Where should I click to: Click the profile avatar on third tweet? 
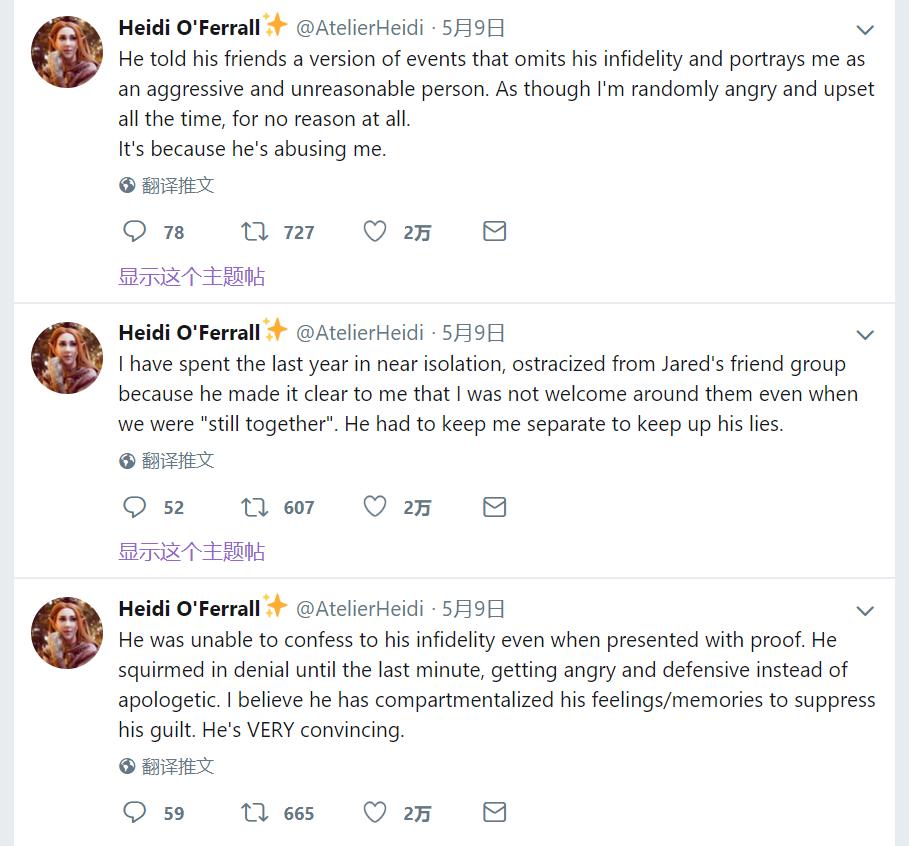[68, 633]
